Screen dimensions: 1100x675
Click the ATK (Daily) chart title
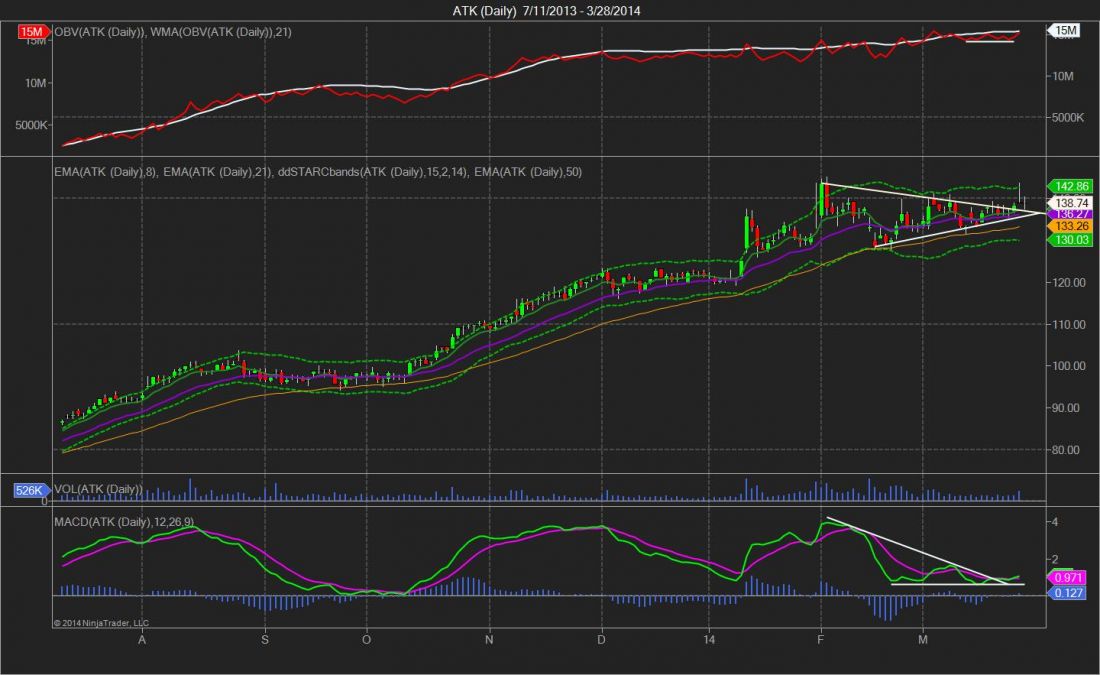pos(549,11)
